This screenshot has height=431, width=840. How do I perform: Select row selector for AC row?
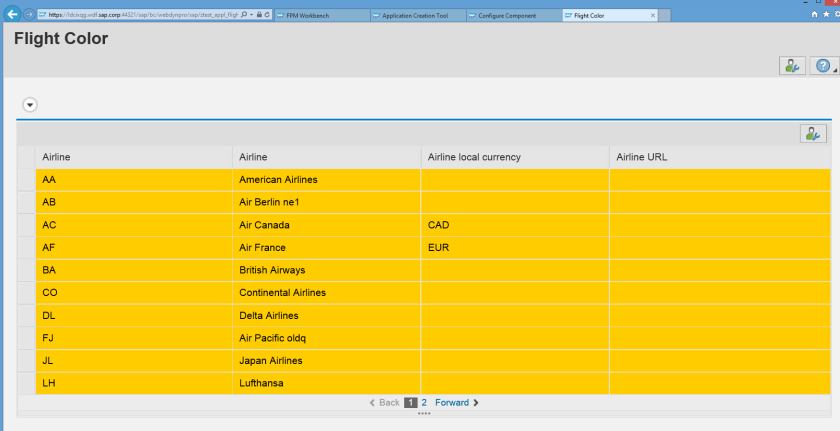pyautogui.click(x=26, y=225)
